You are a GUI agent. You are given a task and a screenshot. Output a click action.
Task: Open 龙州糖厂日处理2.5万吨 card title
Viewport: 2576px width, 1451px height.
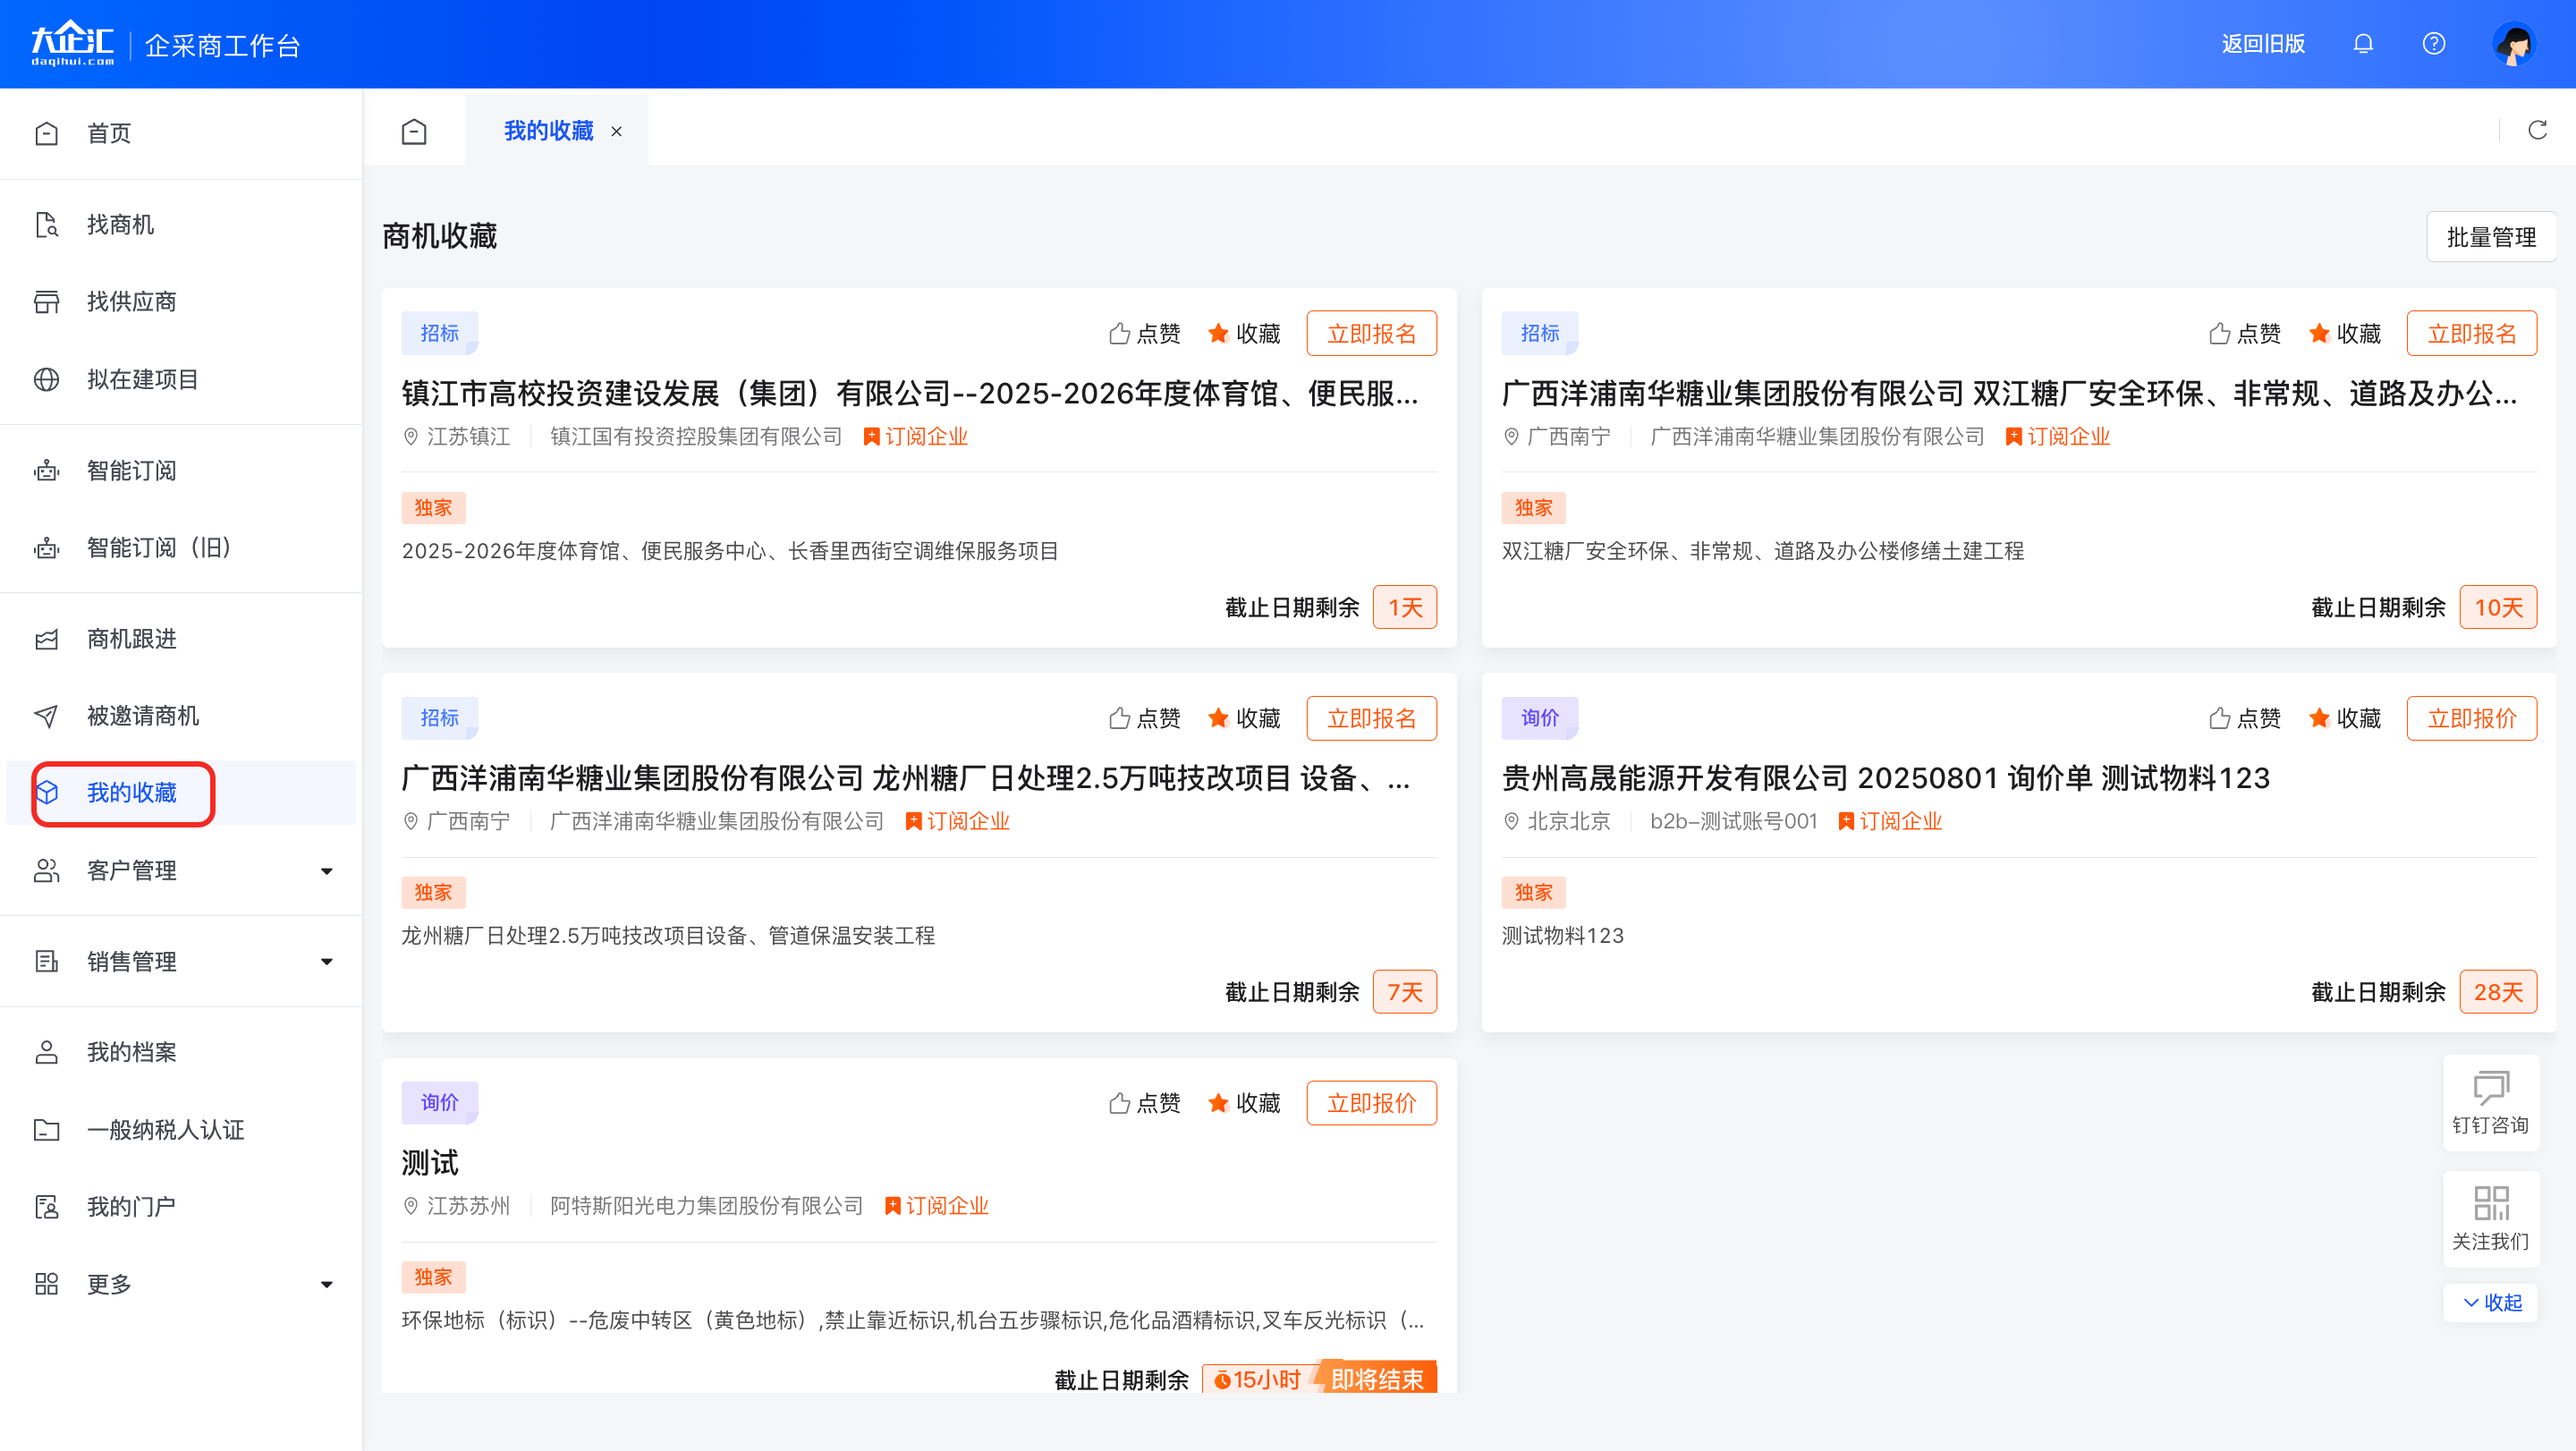(x=906, y=778)
